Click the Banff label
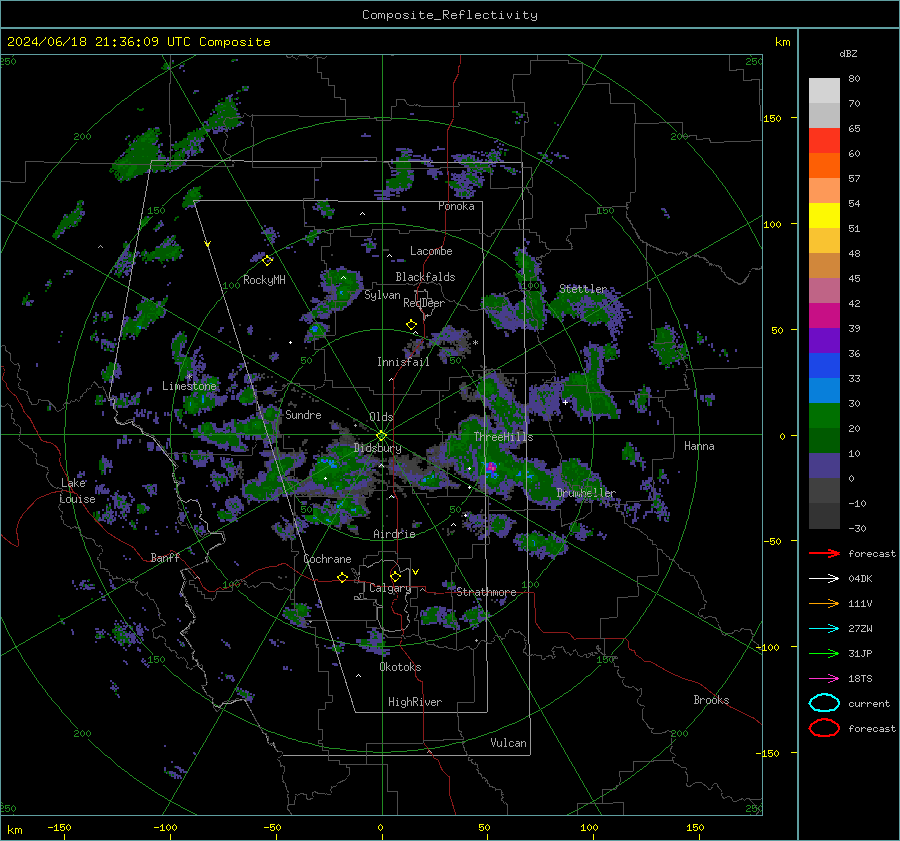 click(x=165, y=557)
